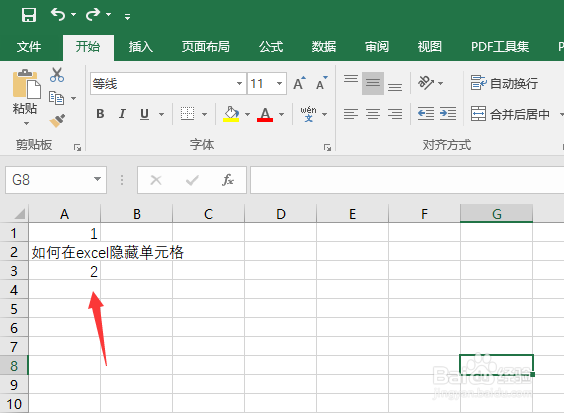This screenshot has height=413, width=564.
Task: Switch to the 开始 ribbon tab
Action: [x=88, y=47]
